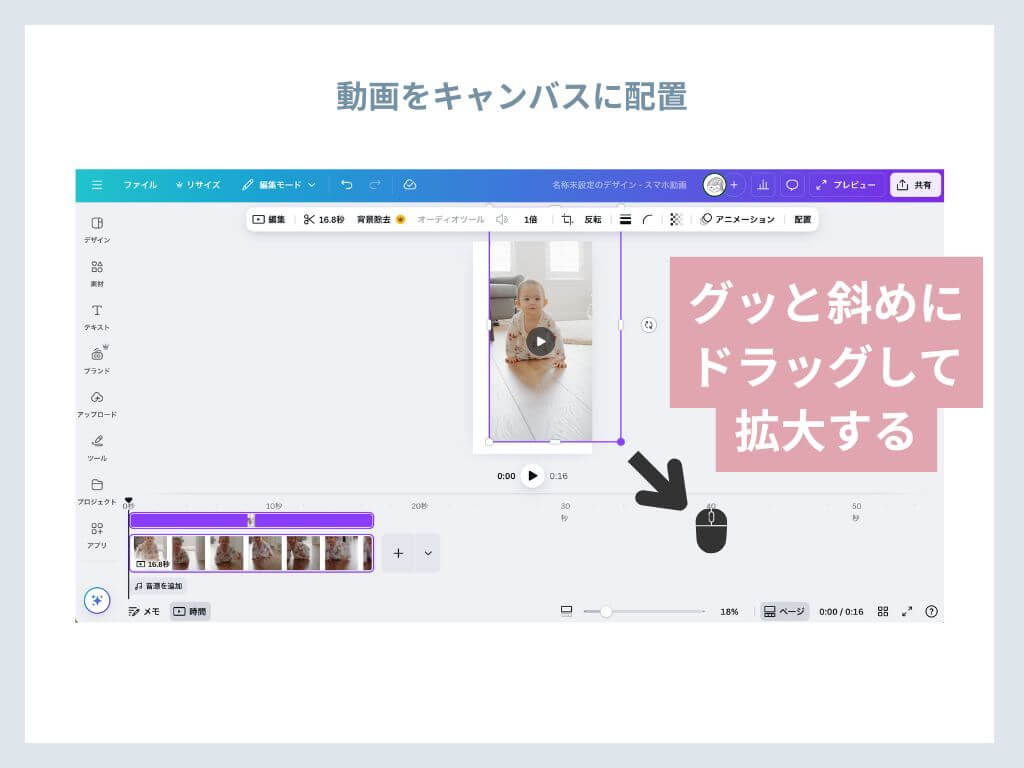Toggle the ページ pages view
Screen dimensions: 1024x768
click(x=783, y=611)
